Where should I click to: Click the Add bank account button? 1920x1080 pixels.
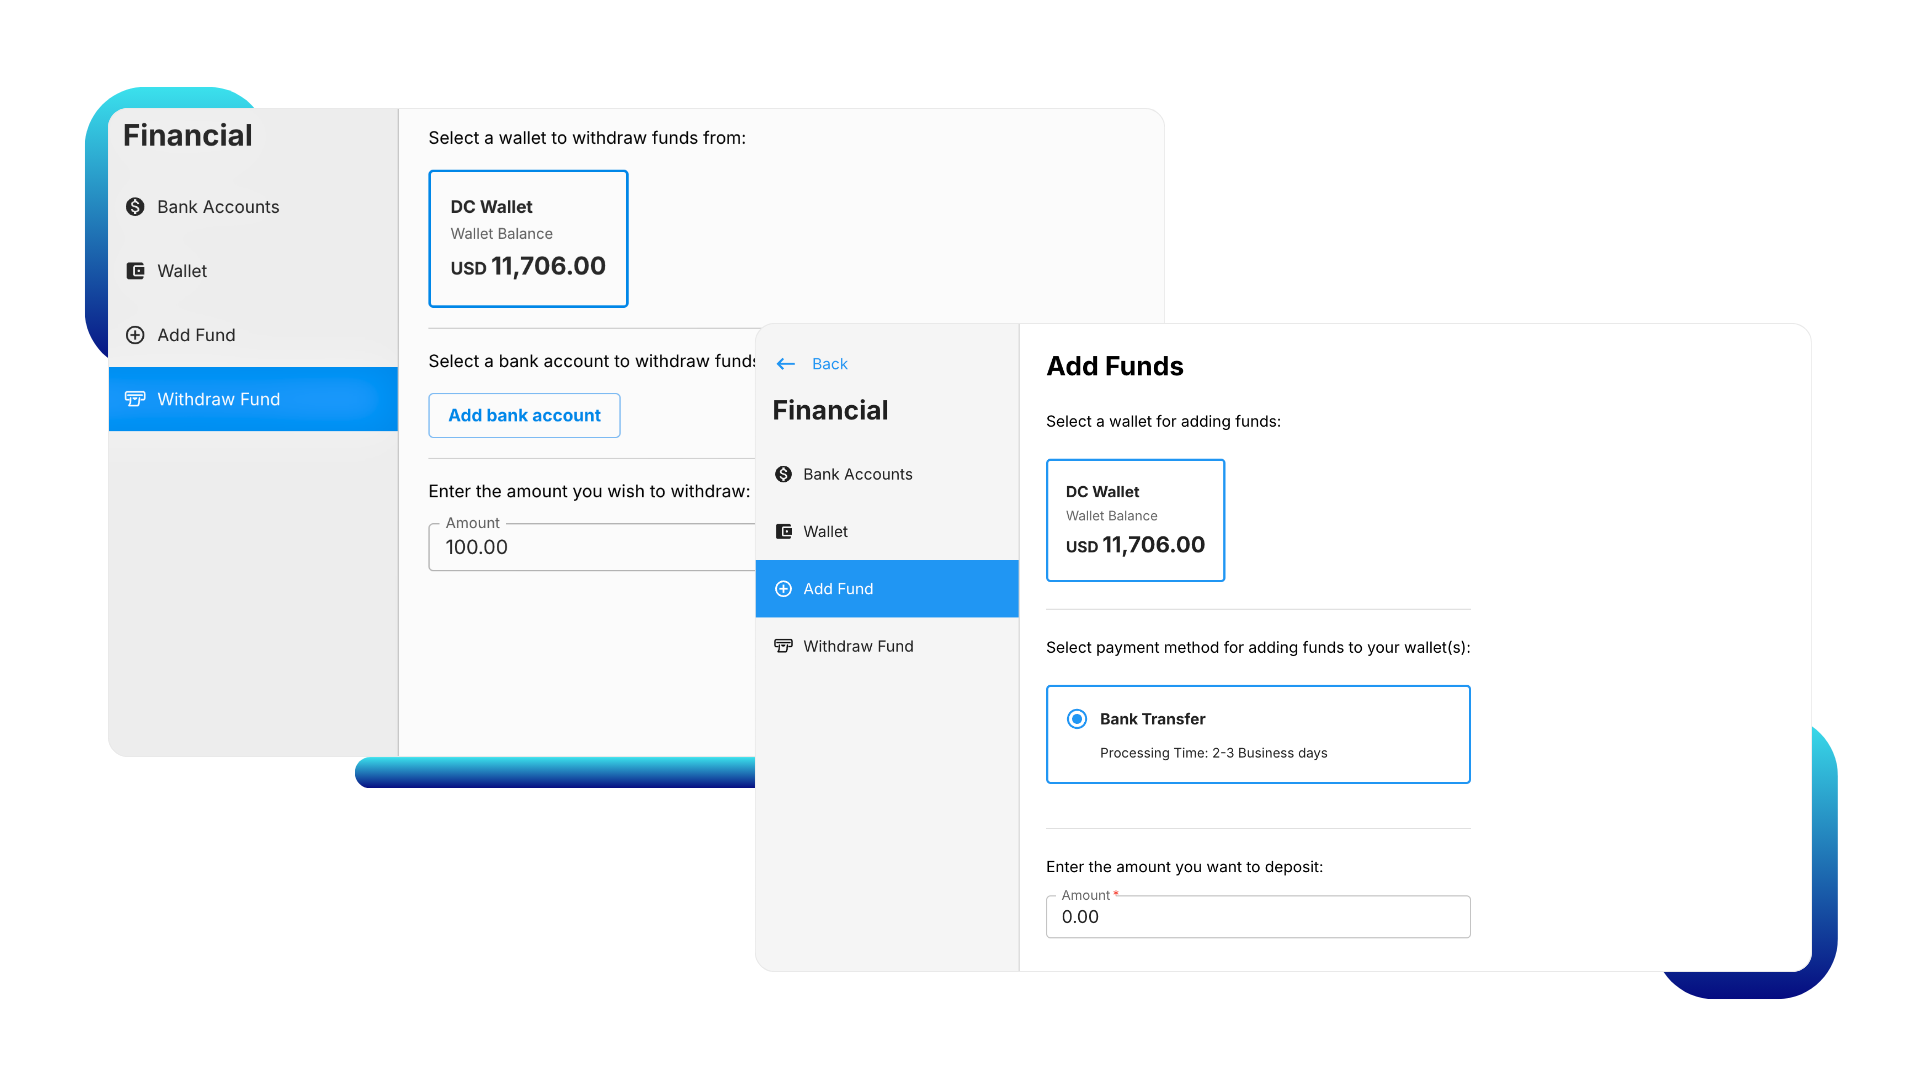pos(524,414)
